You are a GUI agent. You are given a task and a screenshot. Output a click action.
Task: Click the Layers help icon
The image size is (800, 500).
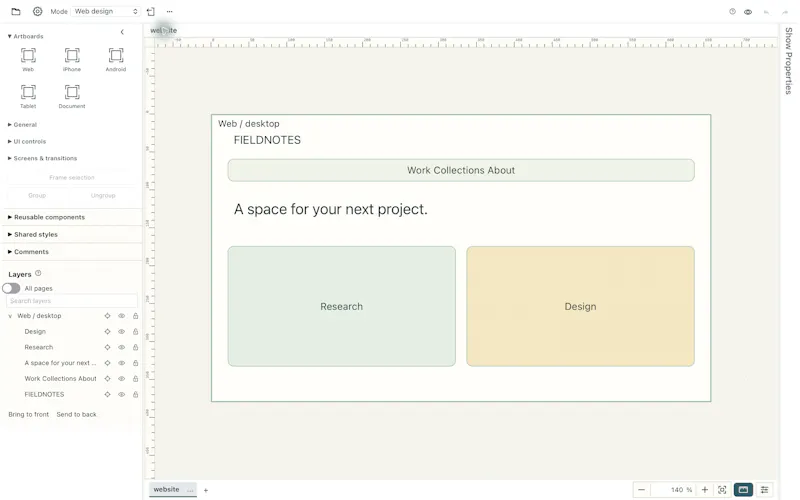coord(38,273)
